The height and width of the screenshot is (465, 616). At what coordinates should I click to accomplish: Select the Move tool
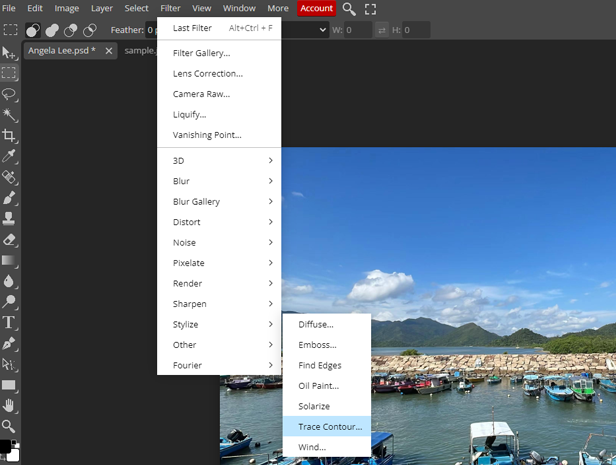9,52
